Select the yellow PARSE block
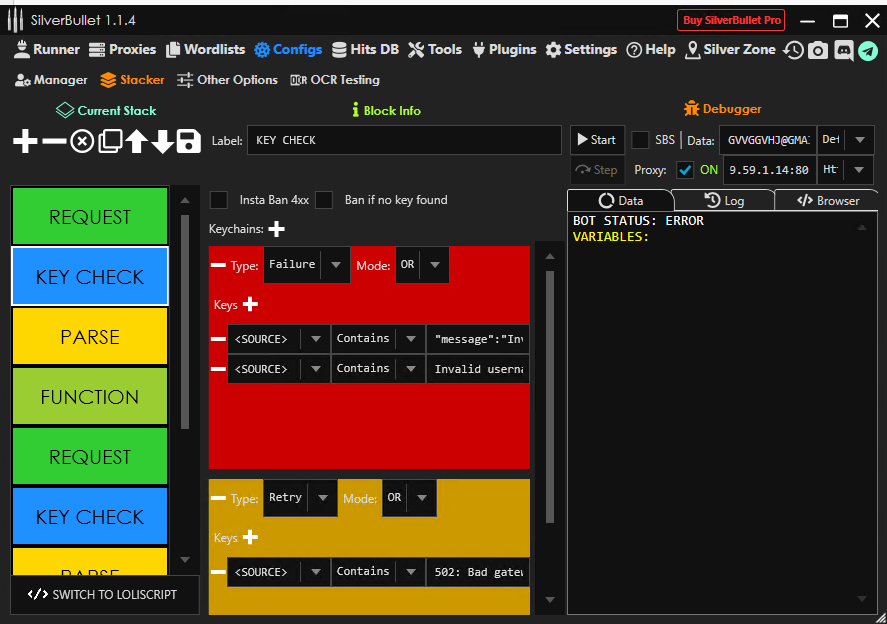Viewport: 887px width, 624px height. (x=90, y=337)
